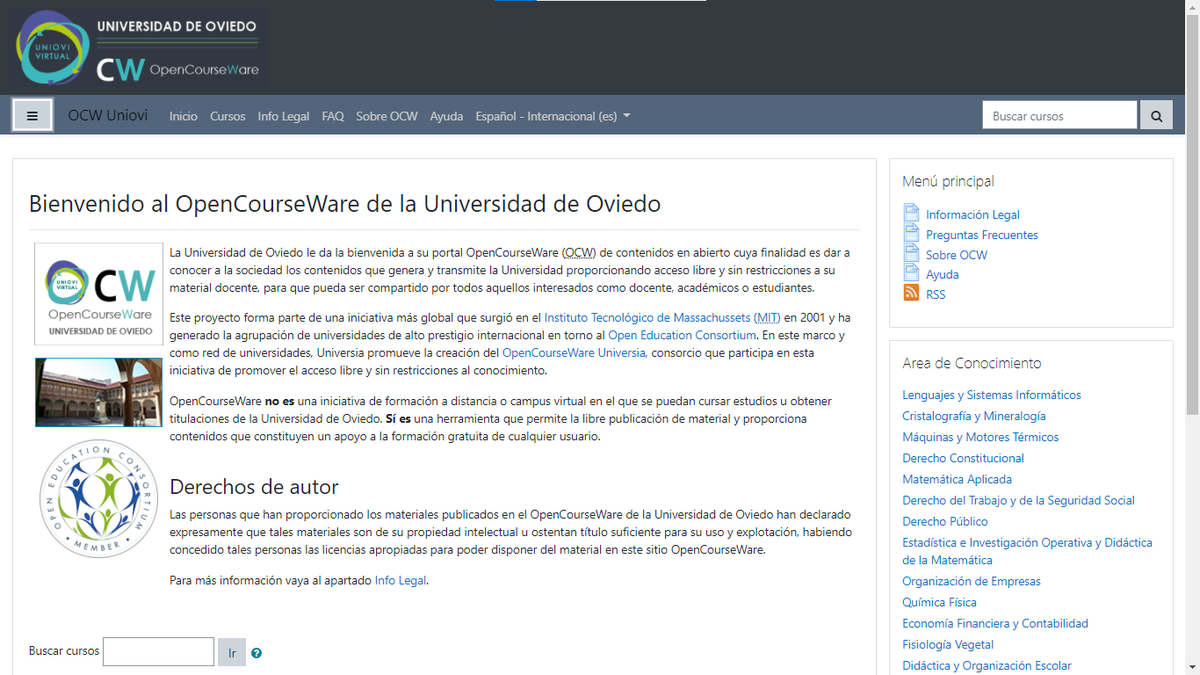Click the Area de Conocimiento block title
This screenshot has width=1200, height=675.
pos(971,363)
